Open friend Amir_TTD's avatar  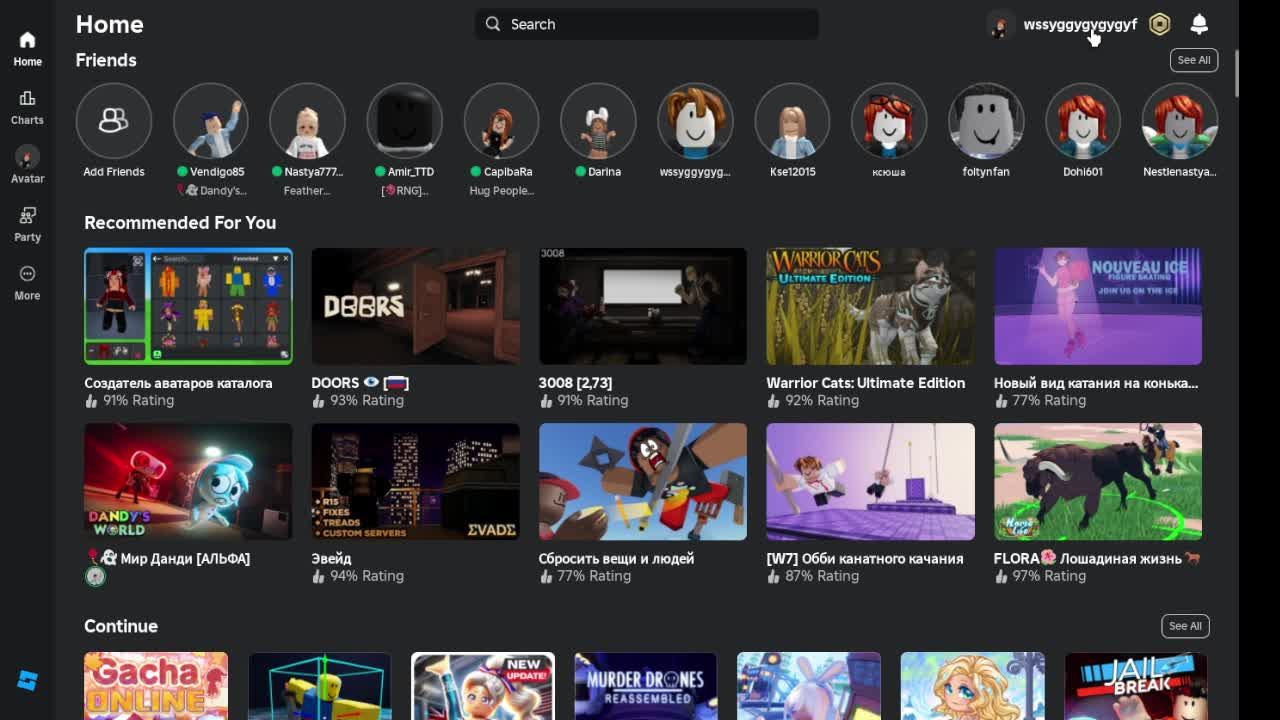pyautogui.click(x=404, y=121)
